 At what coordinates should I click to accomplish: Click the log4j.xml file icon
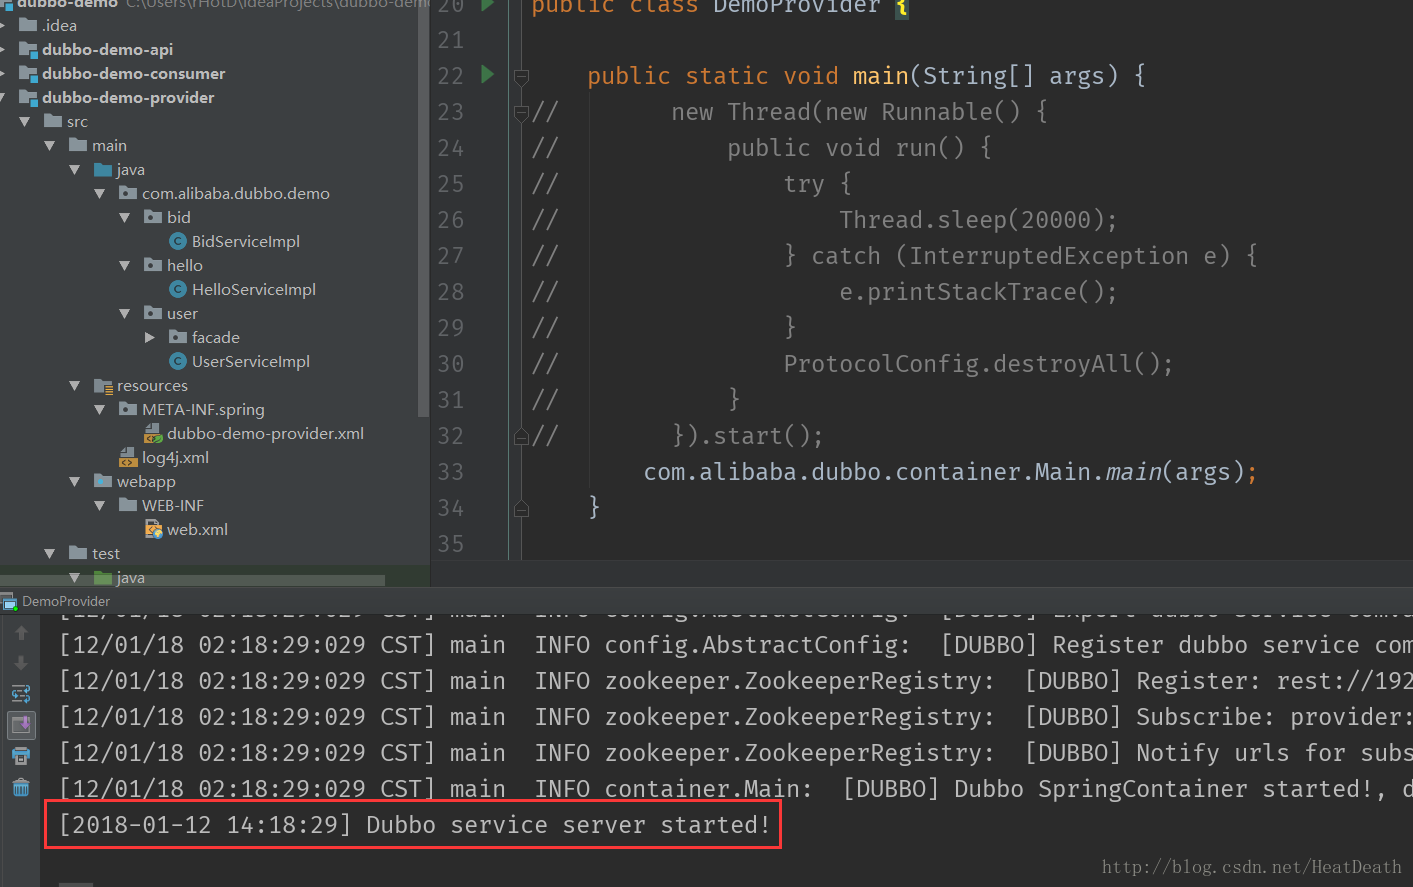pyautogui.click(x=128, y=457)
